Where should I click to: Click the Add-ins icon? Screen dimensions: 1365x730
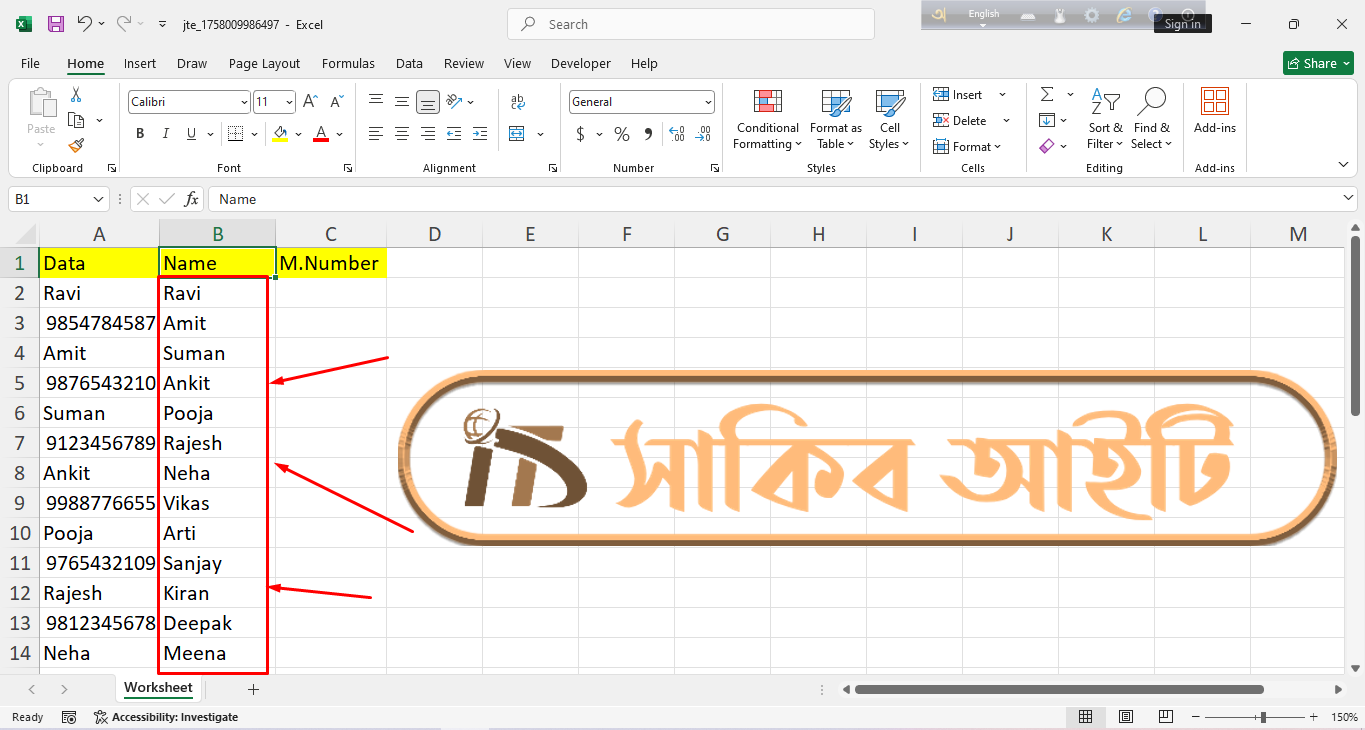(x=1214, y=112)
